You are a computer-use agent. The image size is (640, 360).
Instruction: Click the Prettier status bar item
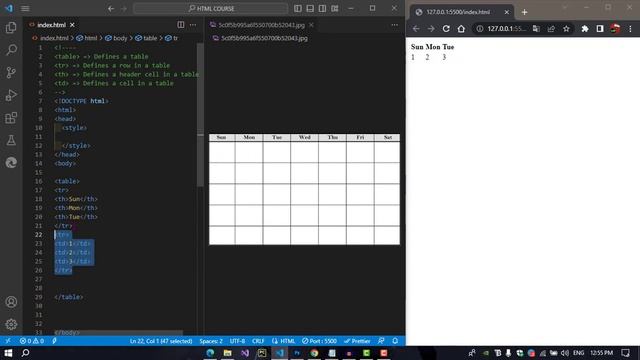click(x=357, y=341)
